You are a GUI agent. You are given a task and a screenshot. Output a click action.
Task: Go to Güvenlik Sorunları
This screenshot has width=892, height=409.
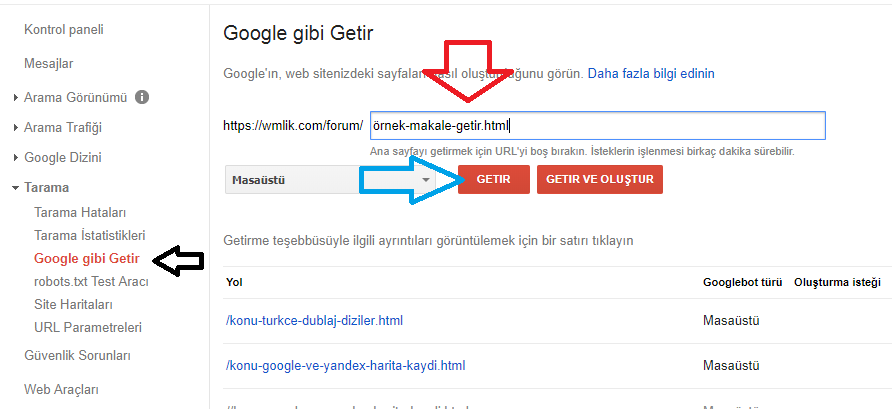(x=78, y=355)
